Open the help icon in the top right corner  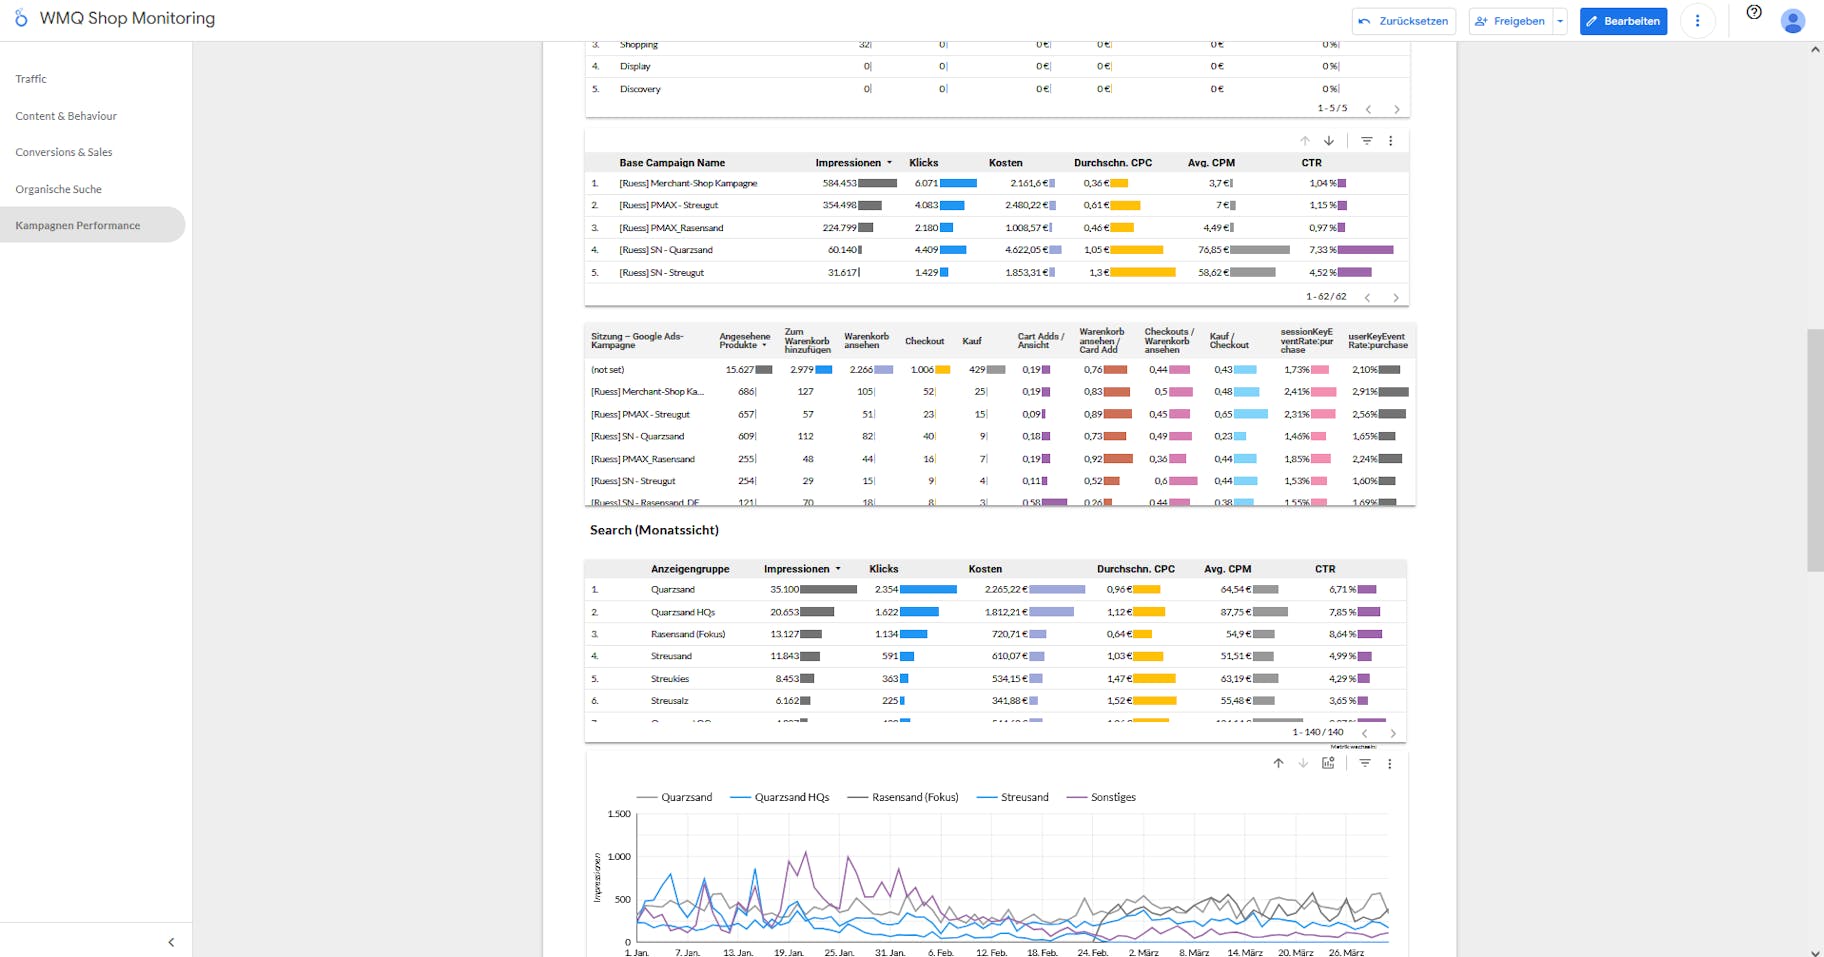1754,12
